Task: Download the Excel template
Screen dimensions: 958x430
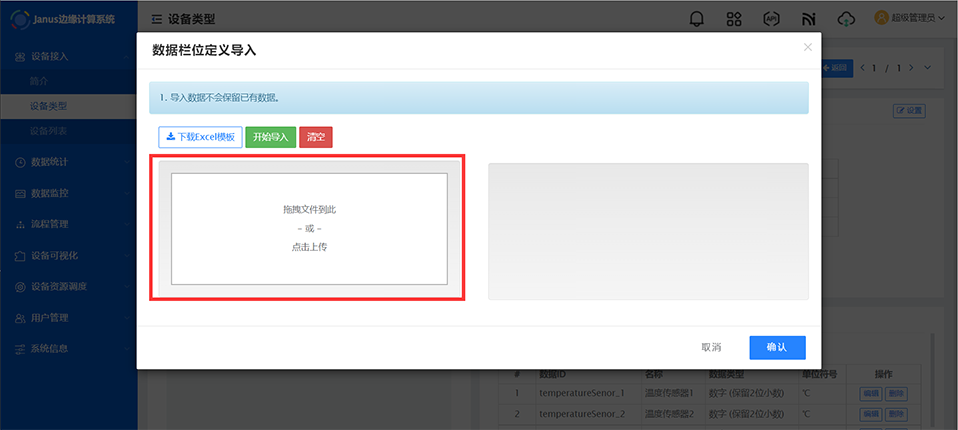Action: (x=200, y=137)
